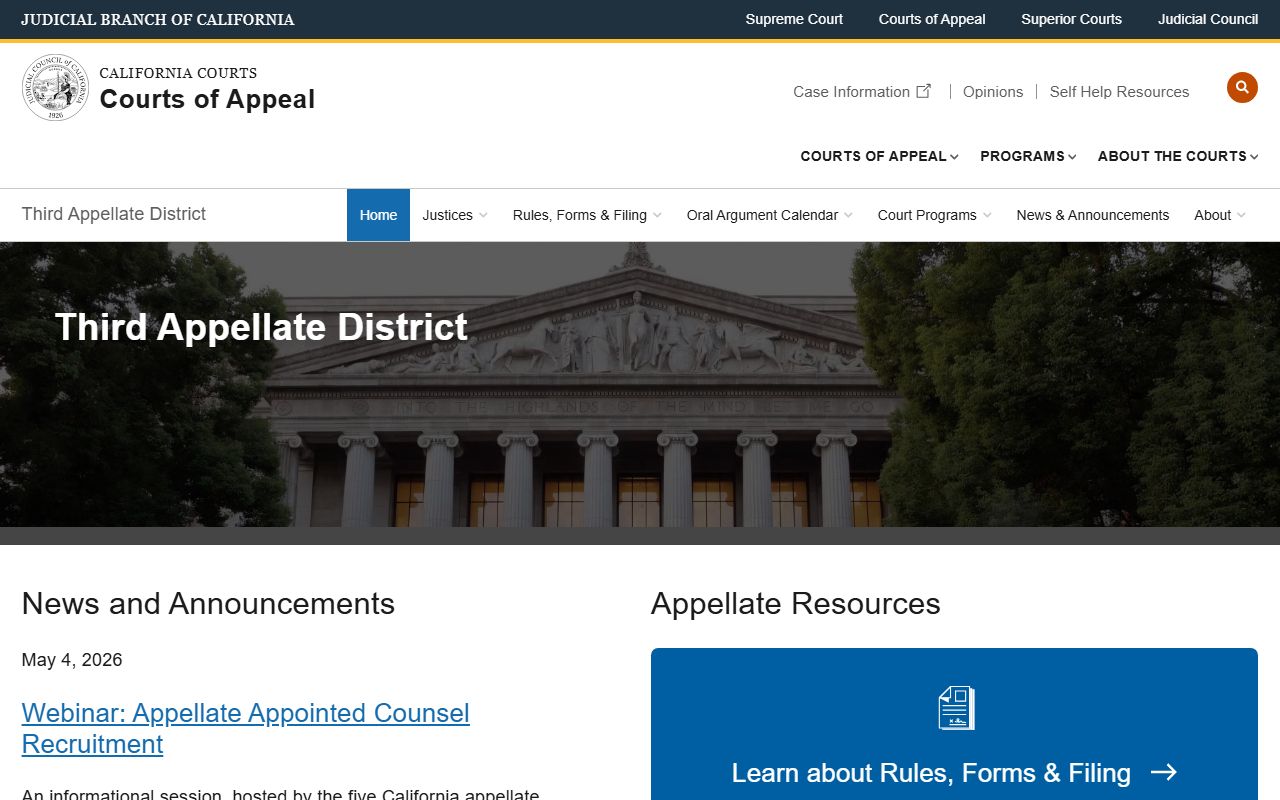Click the California Courts label above site title
This screenshot has width=1280, height=800.
[178, 73]
